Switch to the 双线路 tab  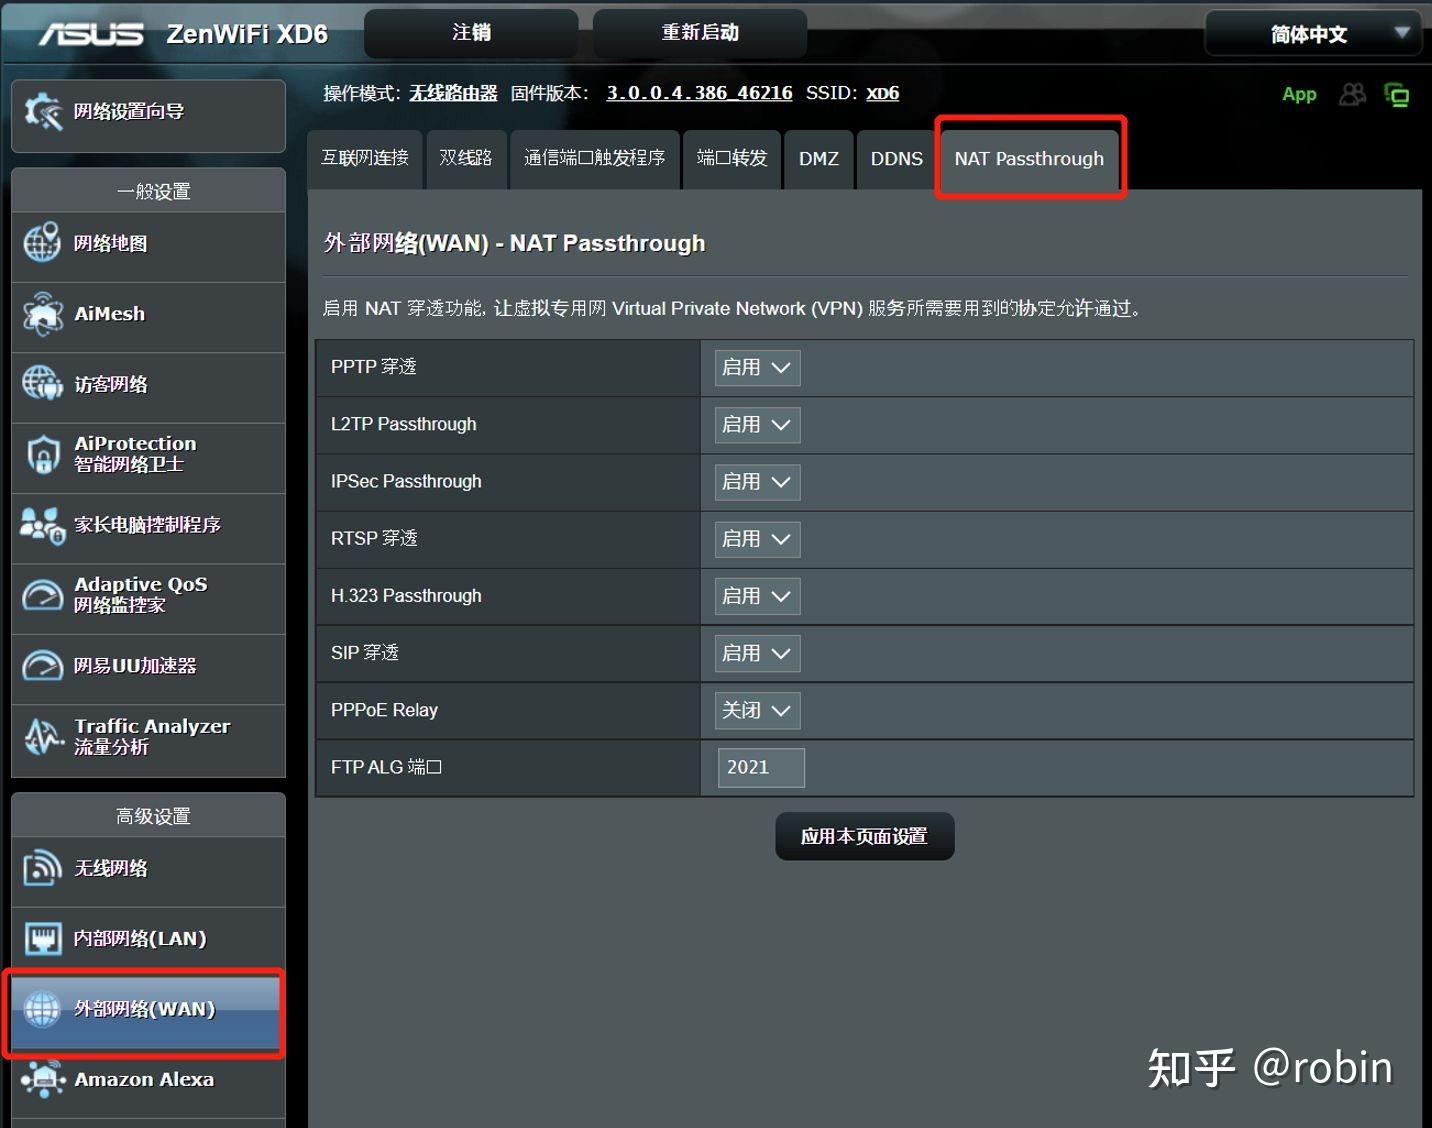[466, 158]
